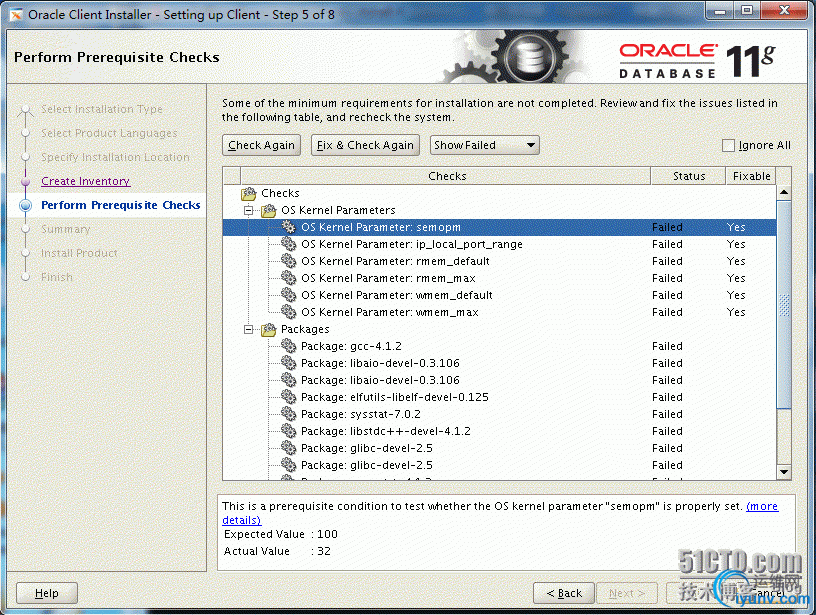Screen dimensions: 816x615
Task: Select the Specify Installation Location step
Action: [115, 157]
